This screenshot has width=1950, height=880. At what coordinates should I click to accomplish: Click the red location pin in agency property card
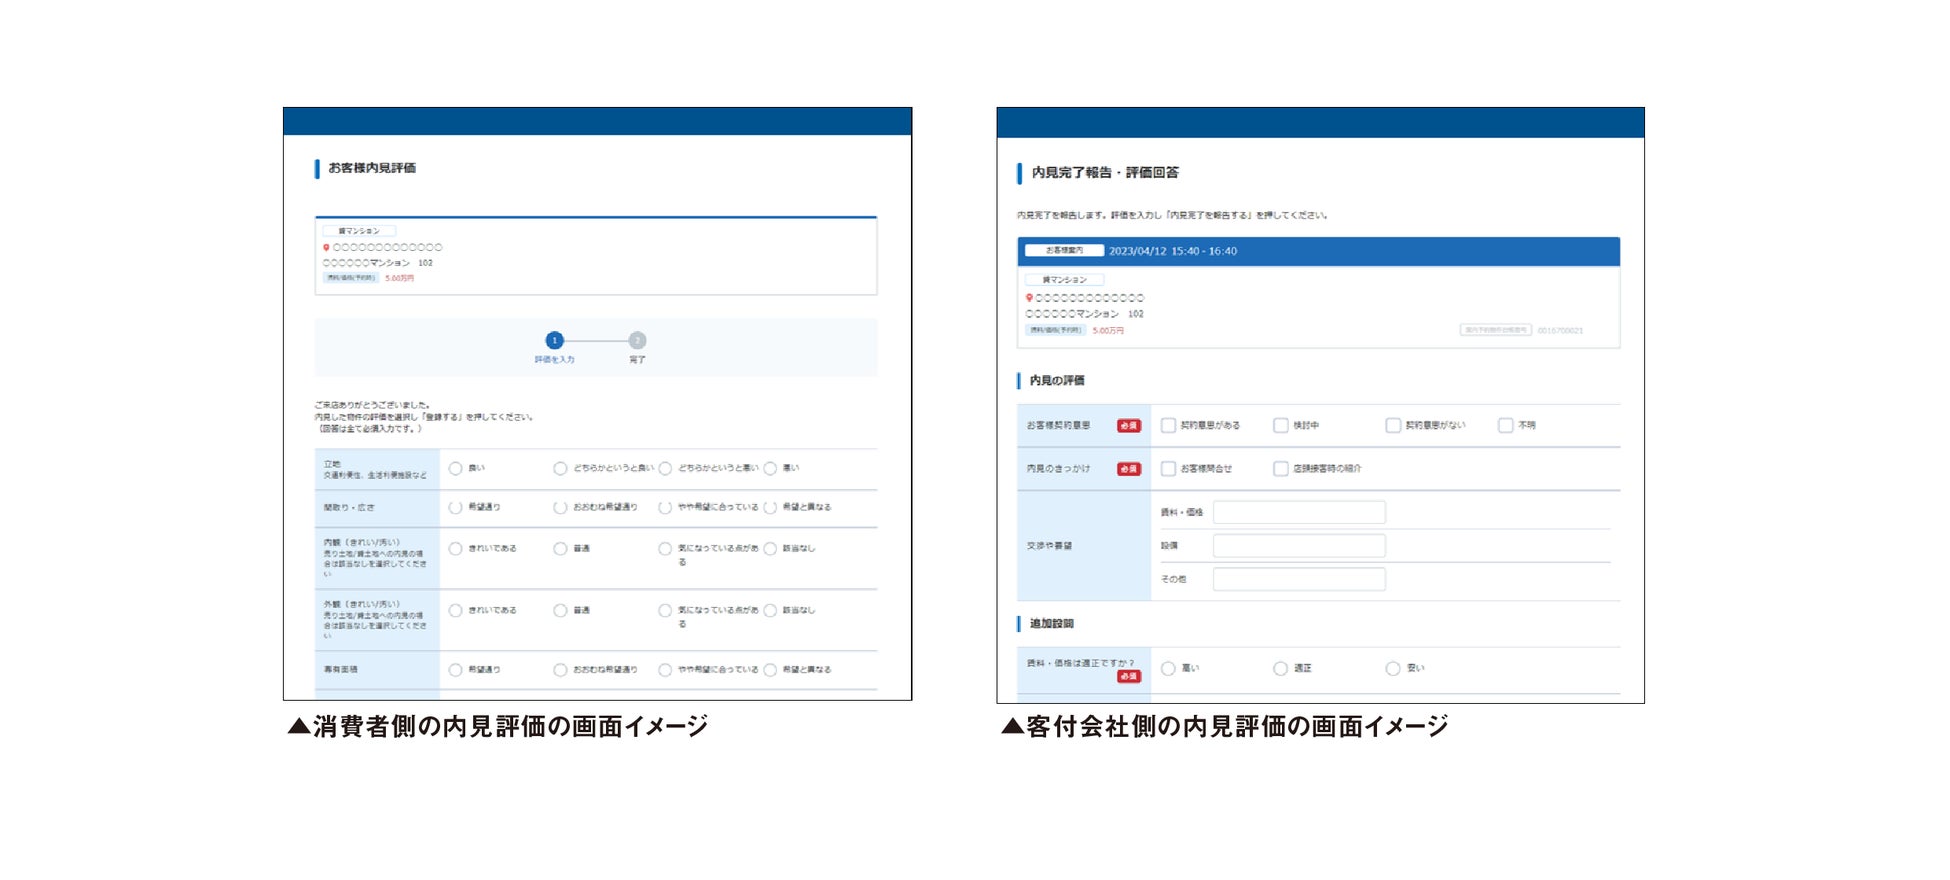1029,298
